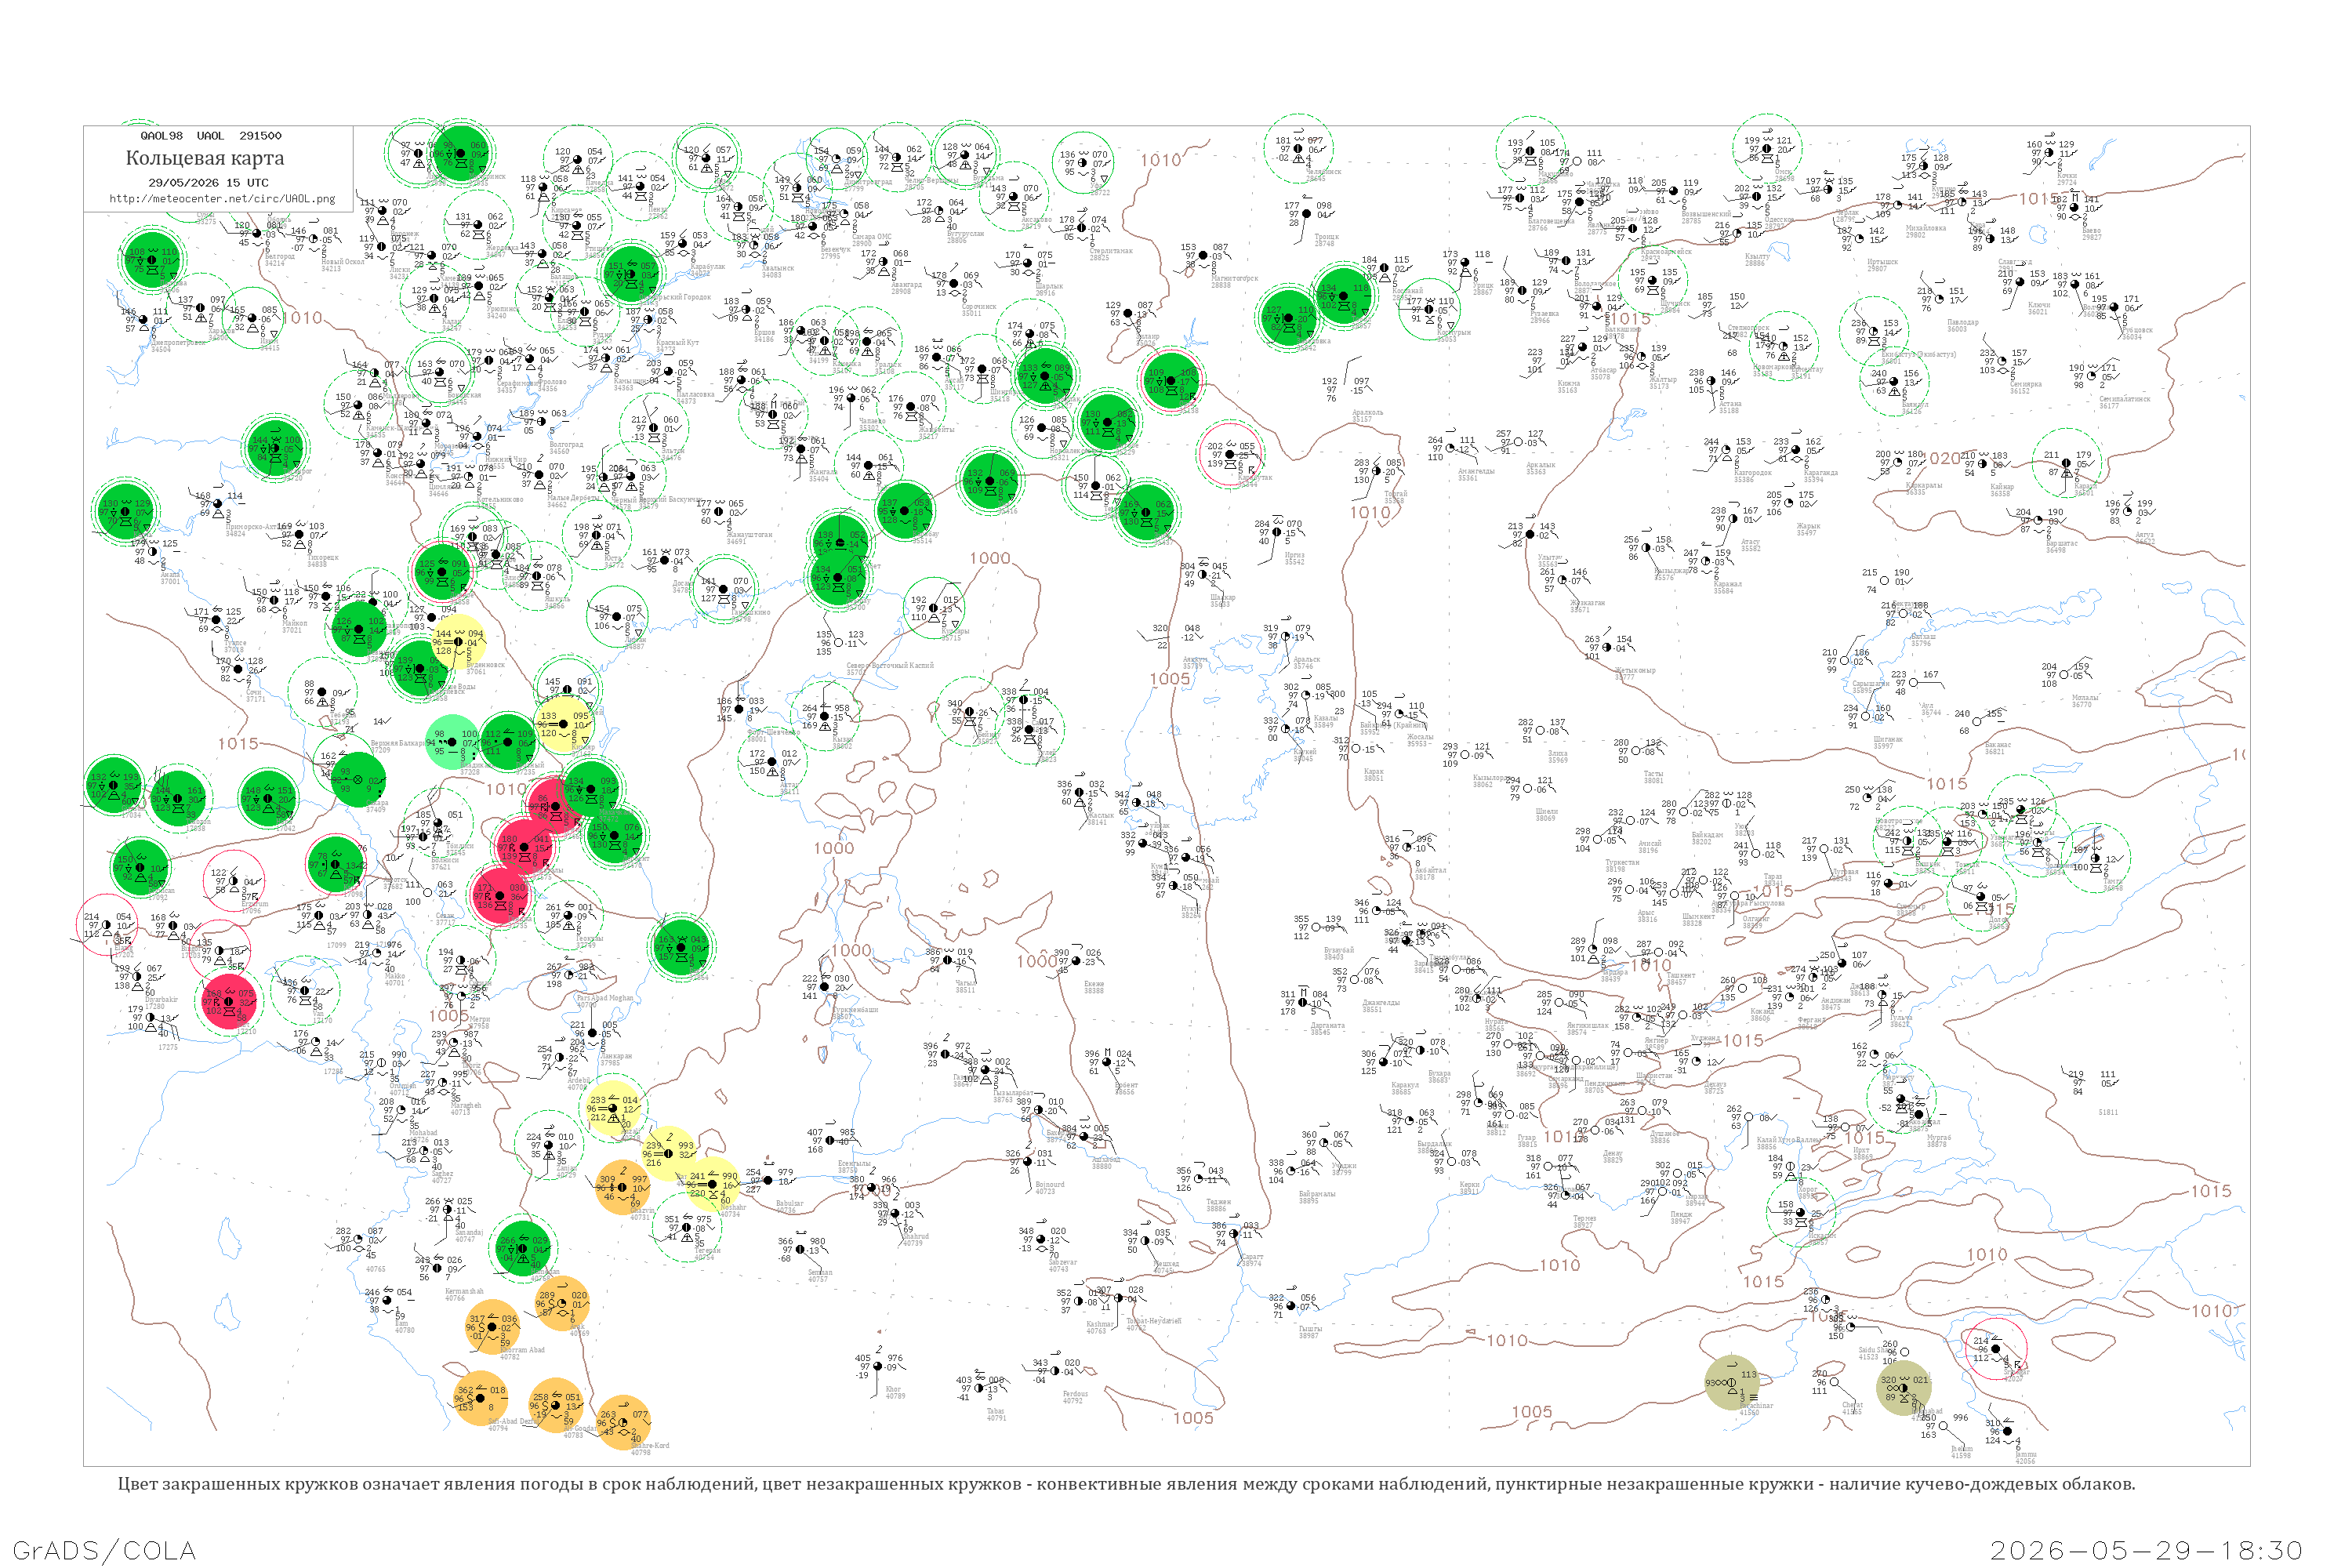
Task: Click the "Khorram Abad 40782" station label
Action: tap(522, 1353)
